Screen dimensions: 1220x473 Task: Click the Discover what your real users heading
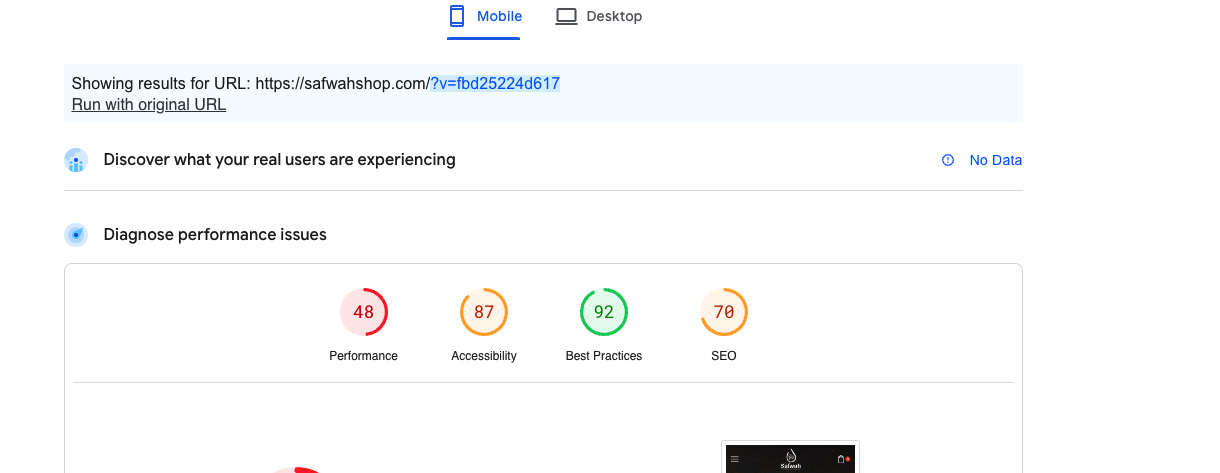280,159
